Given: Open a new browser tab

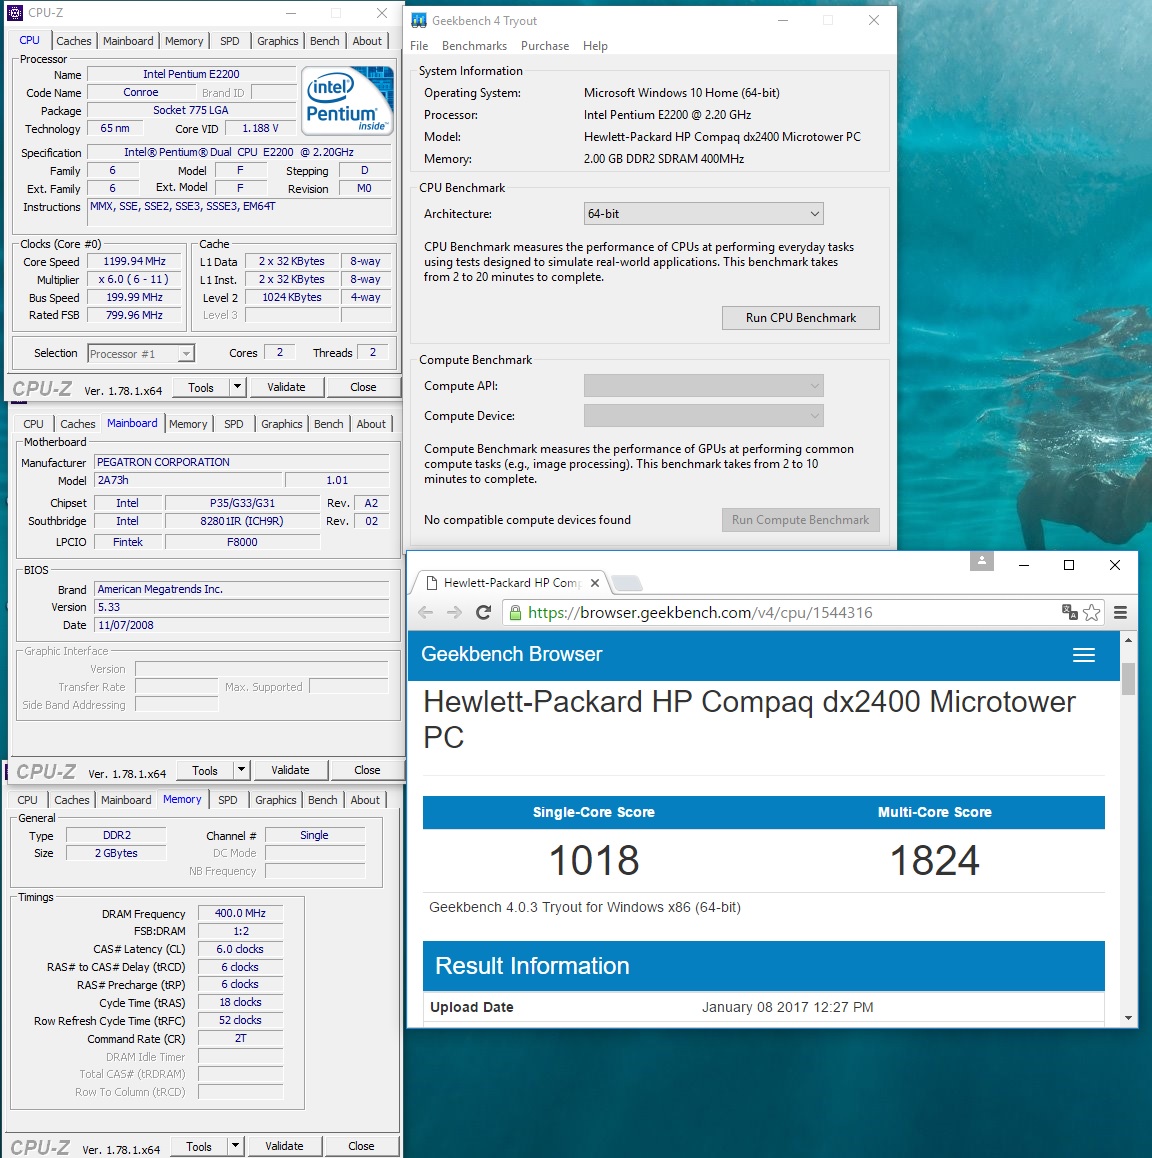Looking at the screenshot, I should 627,583.
